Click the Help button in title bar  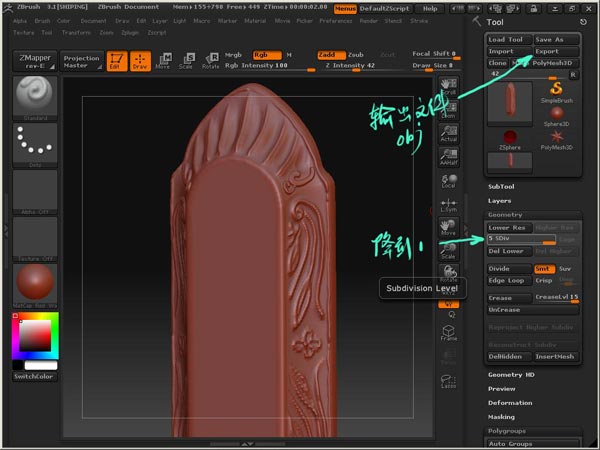(x=430, y=8)
